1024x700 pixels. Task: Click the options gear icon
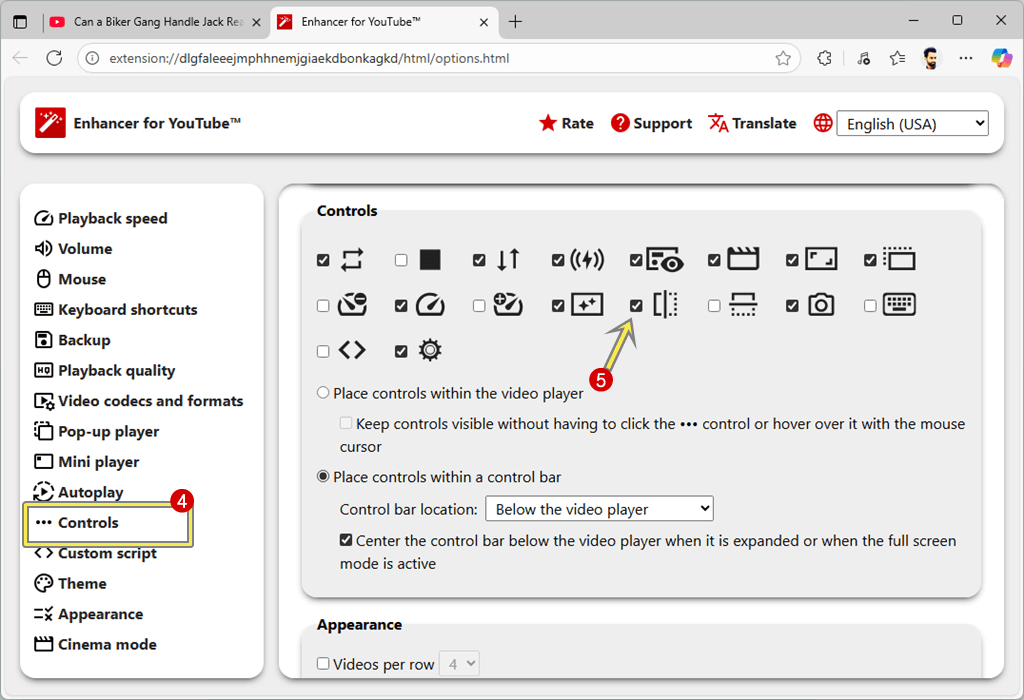(x=430, y=351)
